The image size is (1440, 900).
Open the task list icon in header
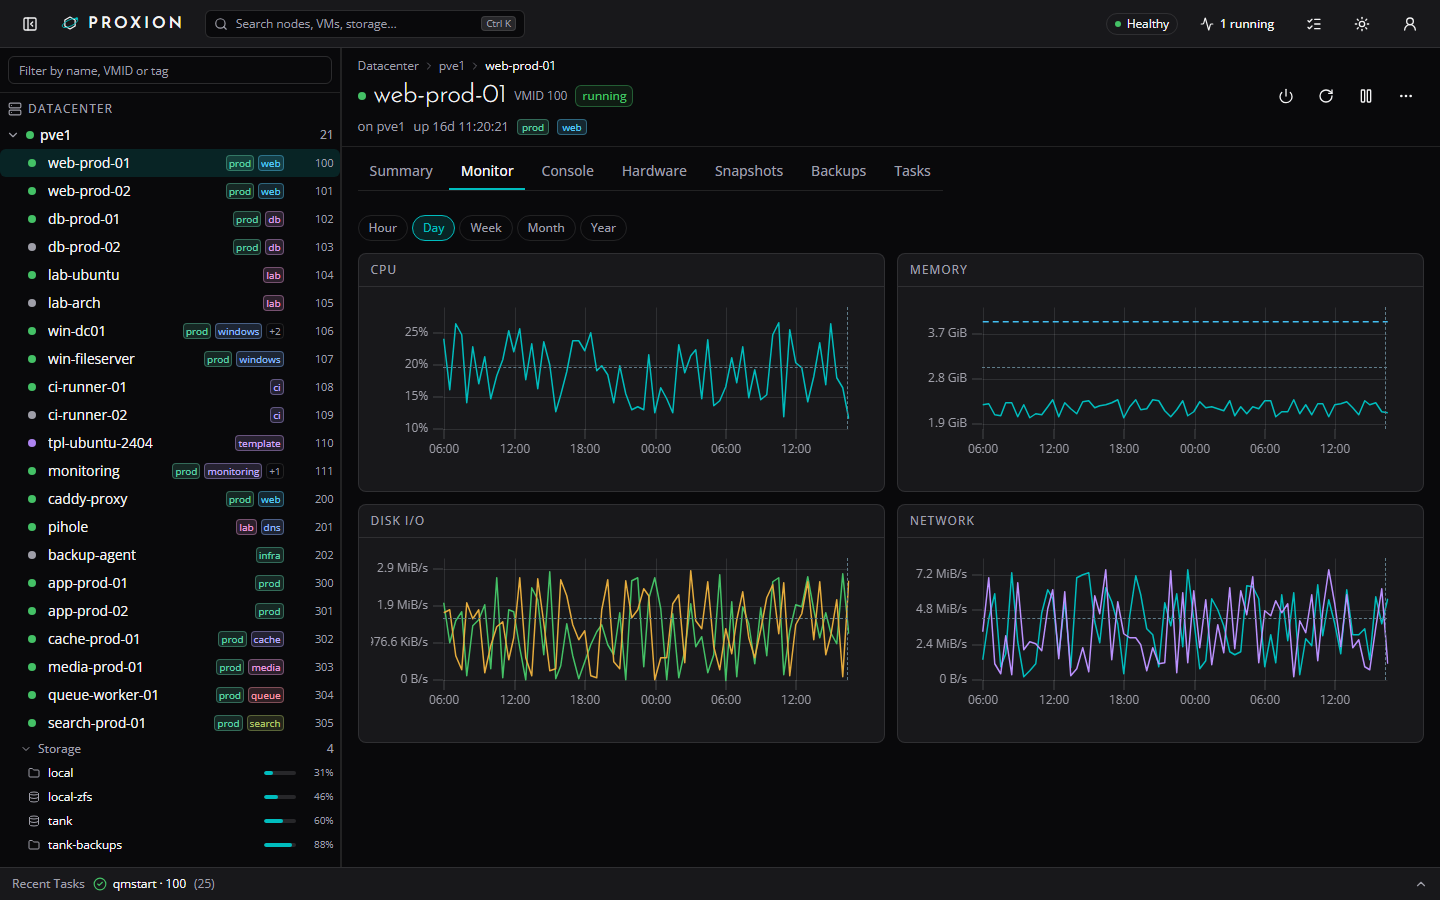[1314, 24]
